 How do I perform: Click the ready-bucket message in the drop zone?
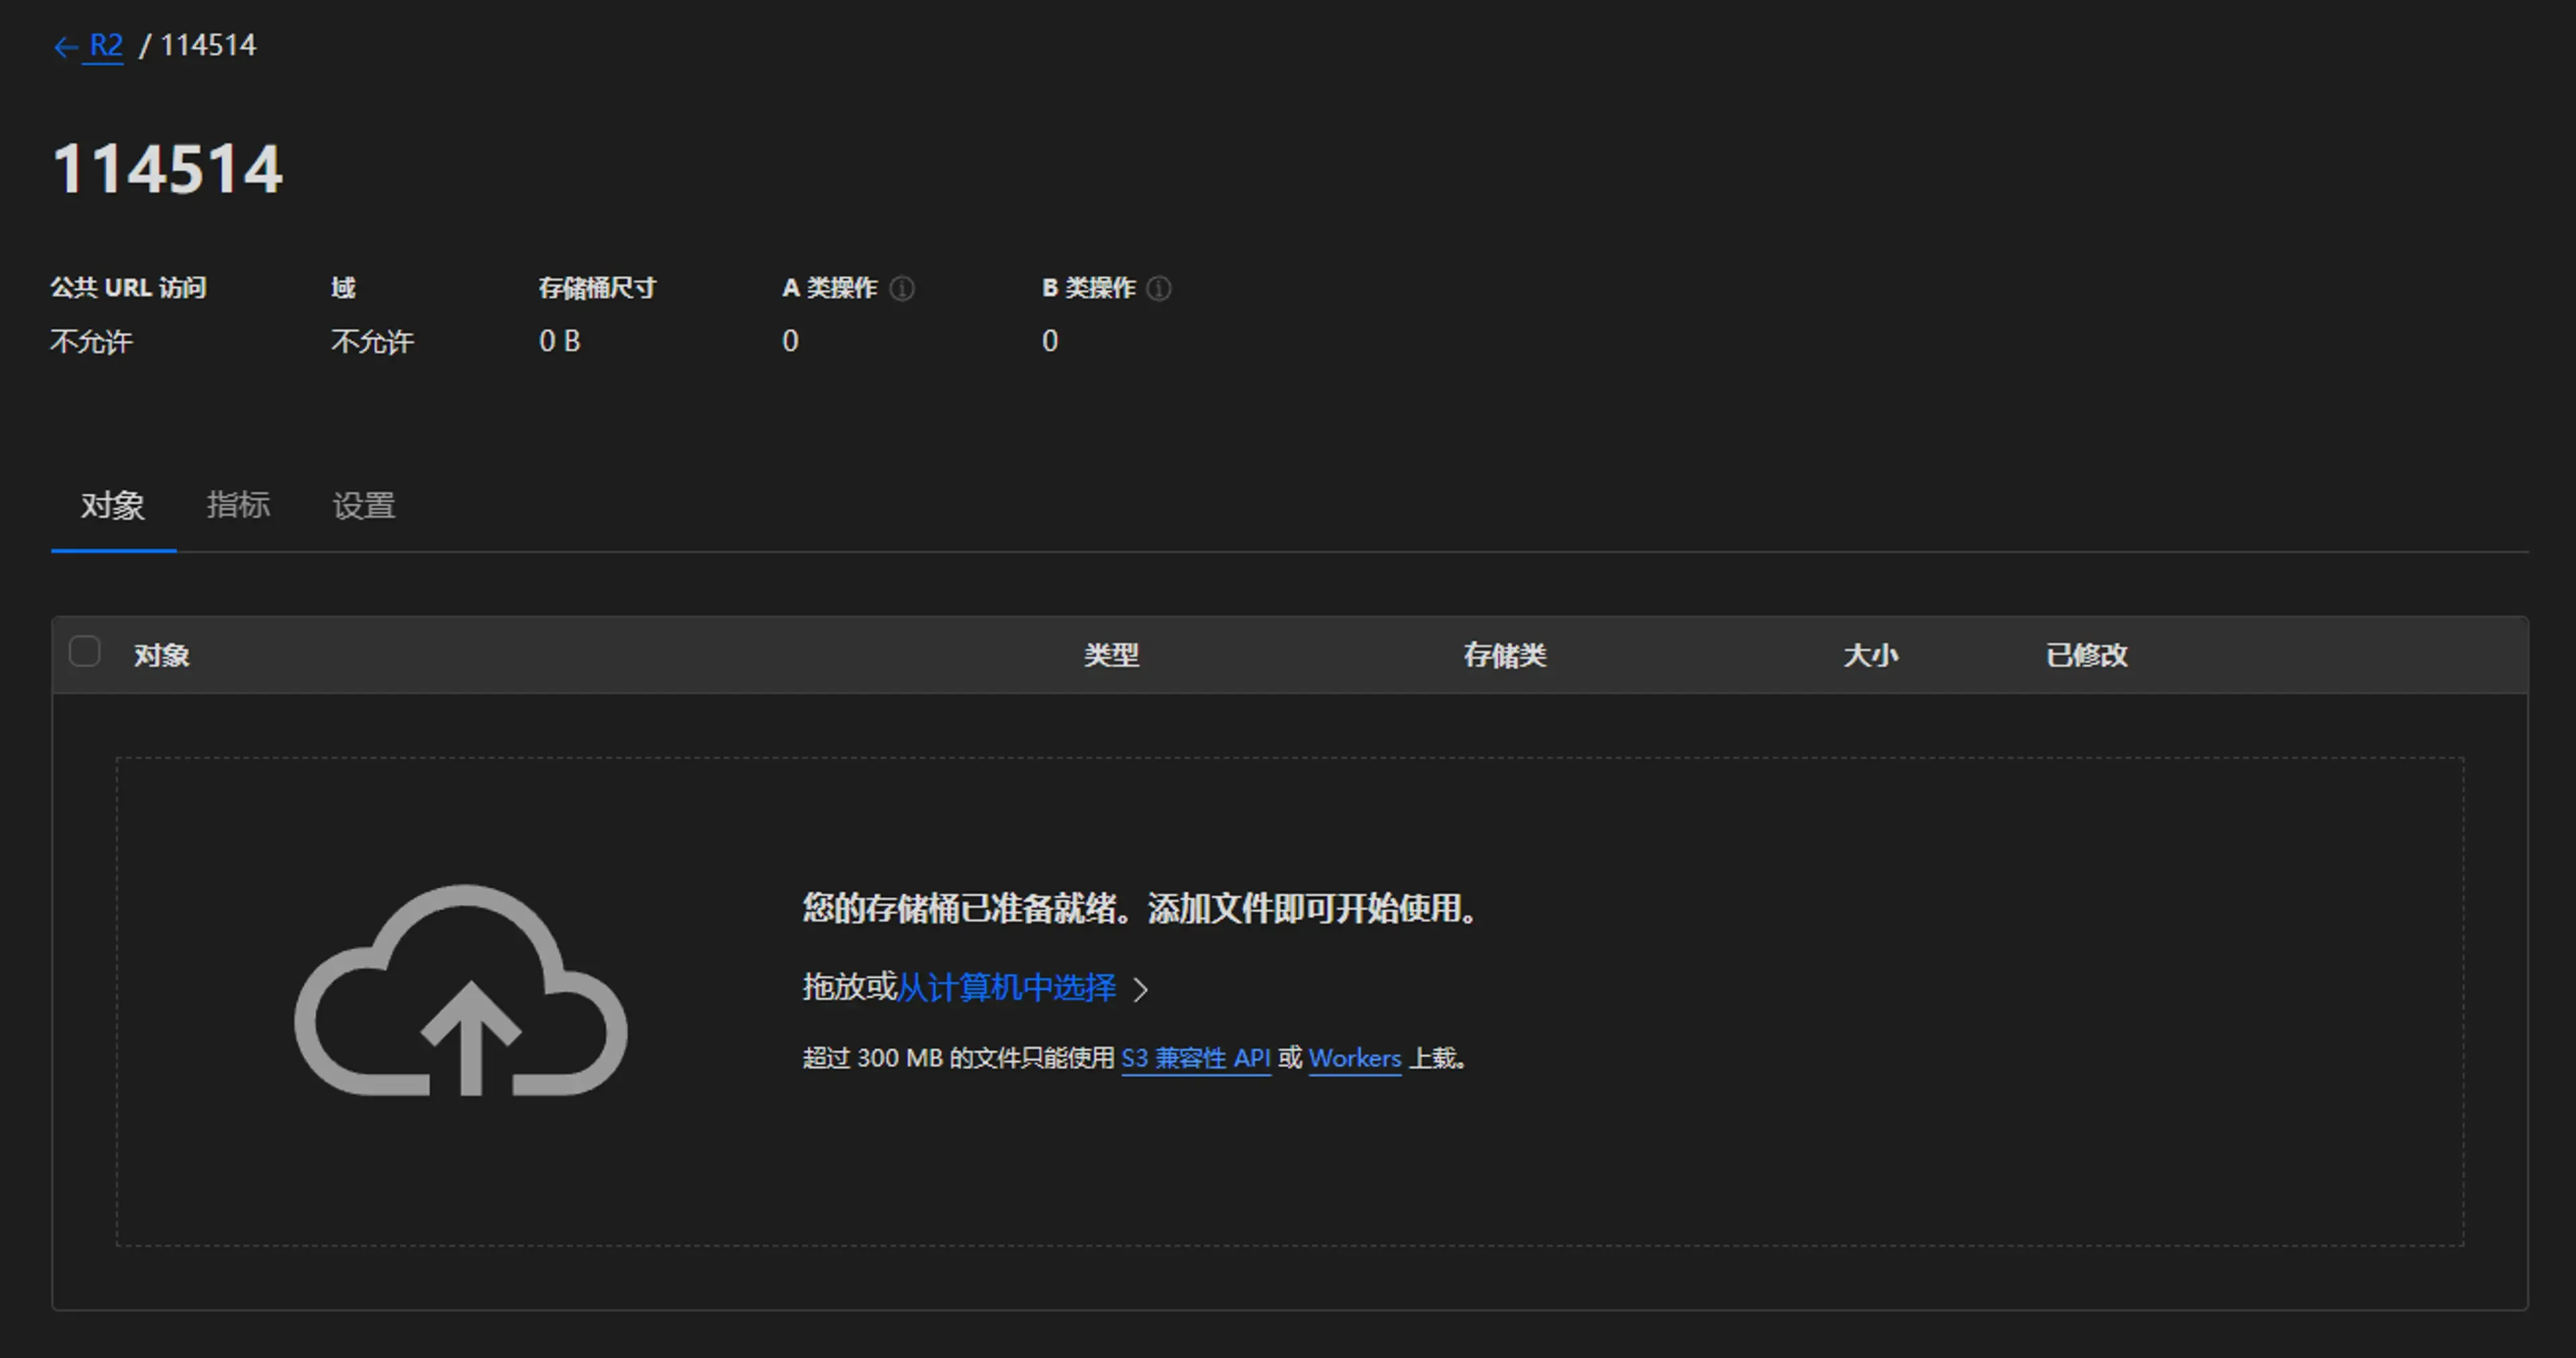coord(1140,909)
